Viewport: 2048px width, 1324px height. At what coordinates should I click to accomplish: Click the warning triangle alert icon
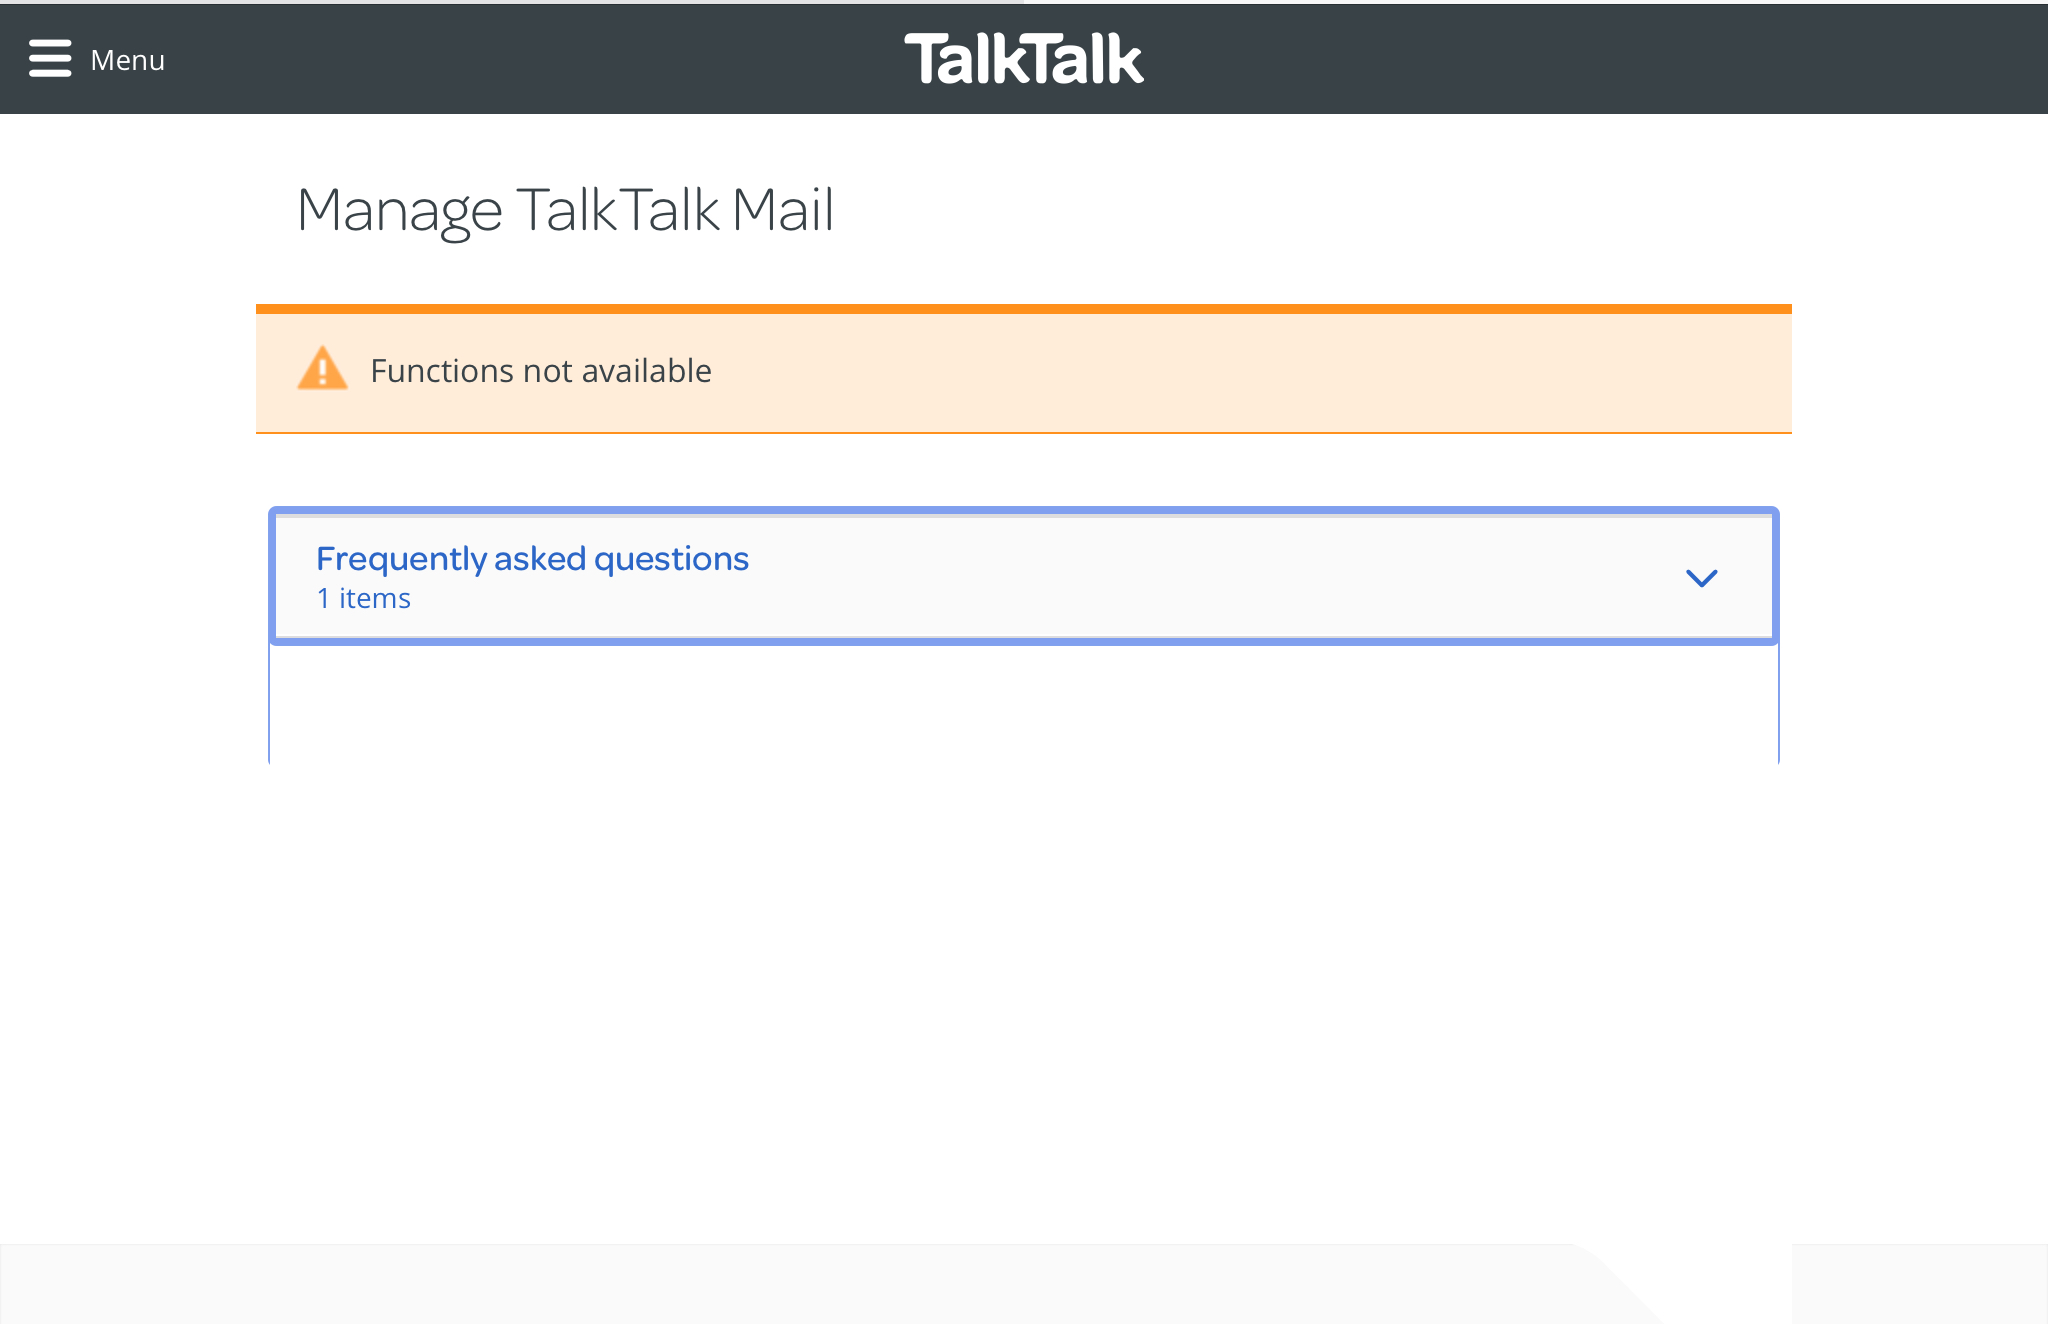pos(322,369)
